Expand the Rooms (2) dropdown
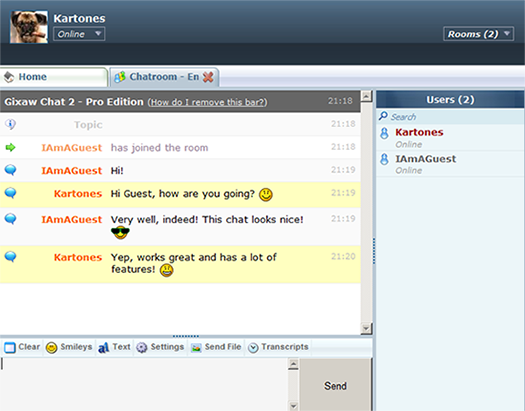525x411 pixels. point(478,34)
